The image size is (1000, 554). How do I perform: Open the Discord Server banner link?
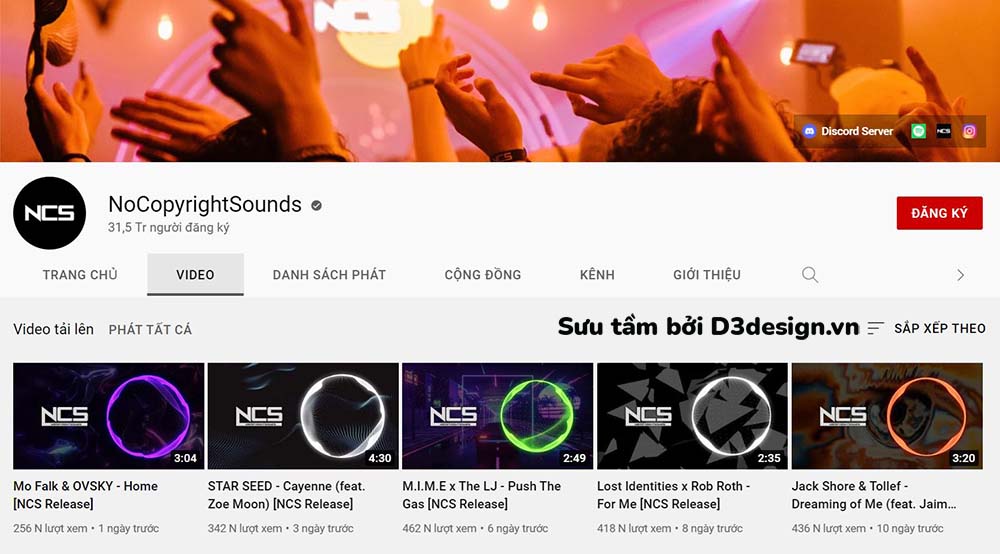[x=848, y=131]
